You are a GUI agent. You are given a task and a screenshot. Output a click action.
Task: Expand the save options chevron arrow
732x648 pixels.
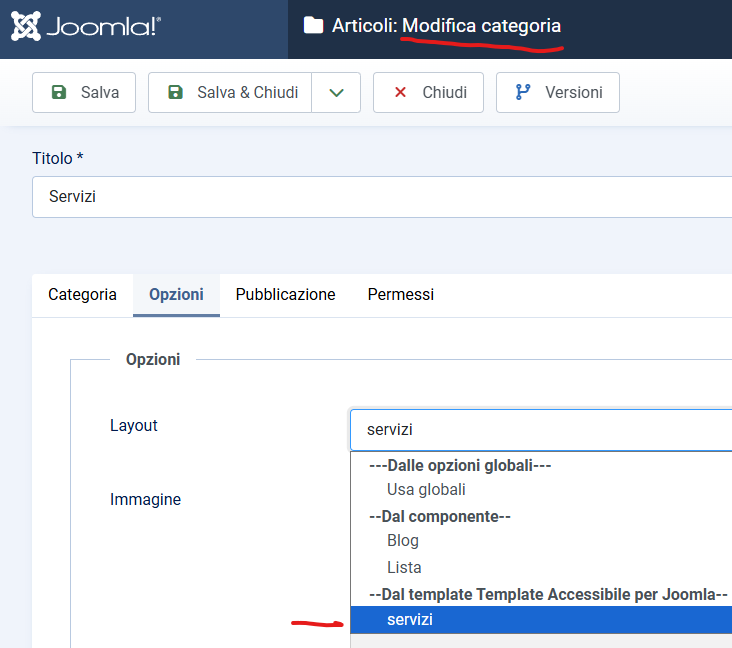coord(336,92)
